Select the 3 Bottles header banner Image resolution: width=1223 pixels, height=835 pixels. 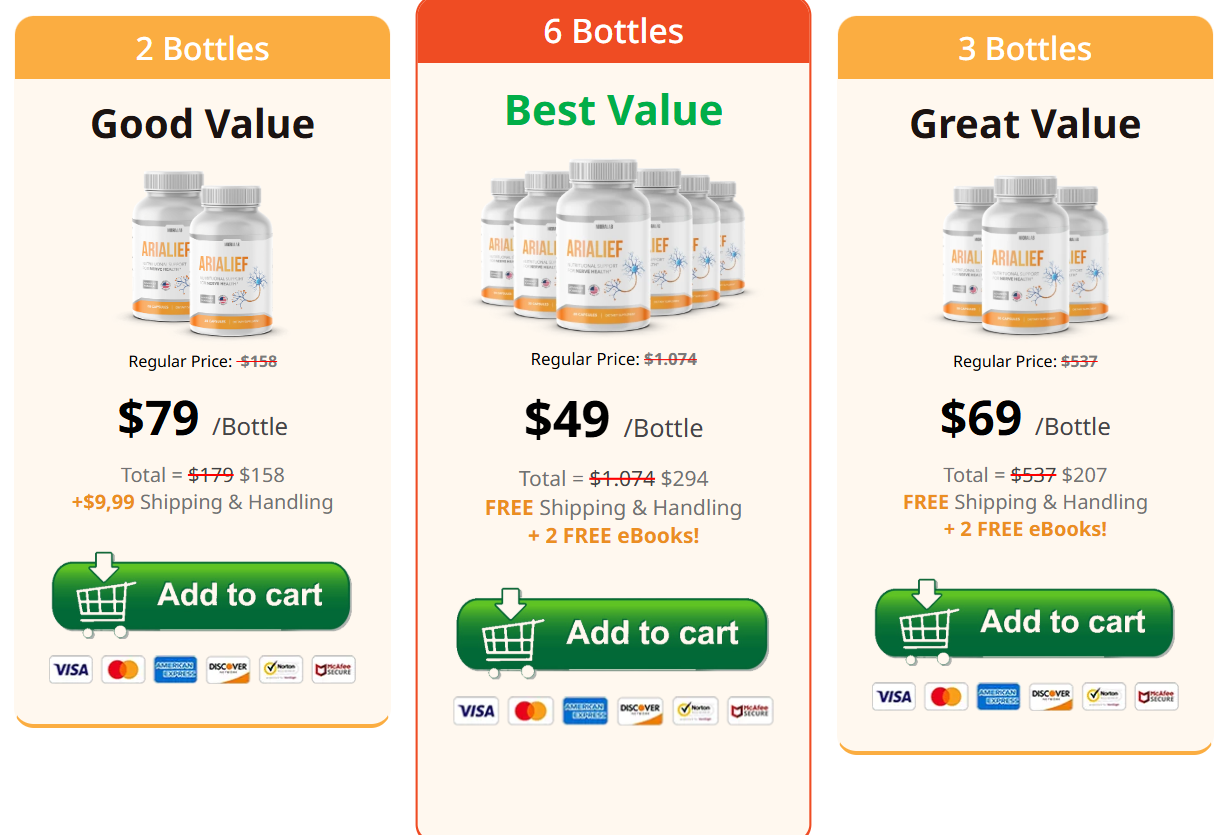point(1025,48)
